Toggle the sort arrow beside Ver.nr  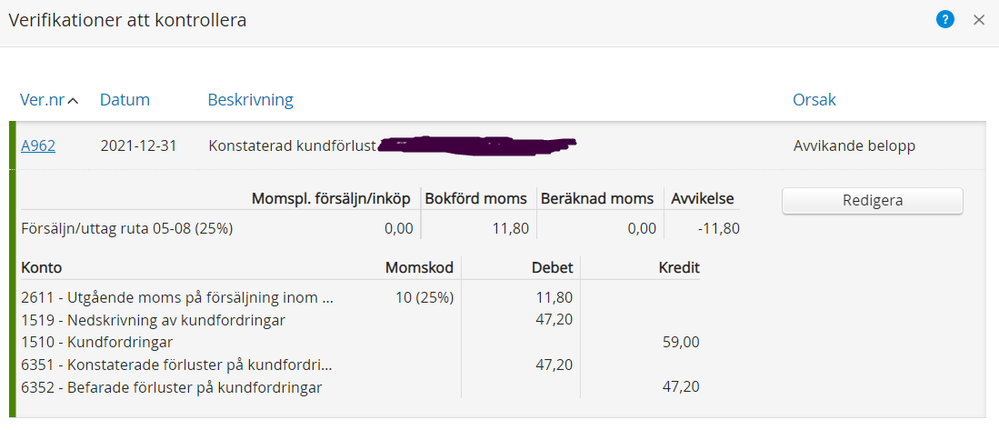[74, 100]
